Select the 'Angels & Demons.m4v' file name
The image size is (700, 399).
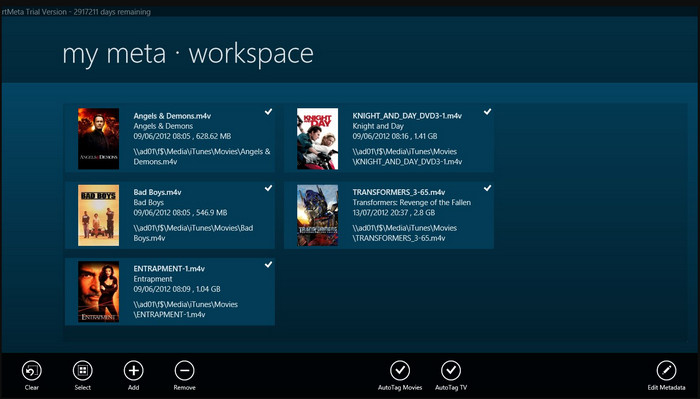(172, 116)
